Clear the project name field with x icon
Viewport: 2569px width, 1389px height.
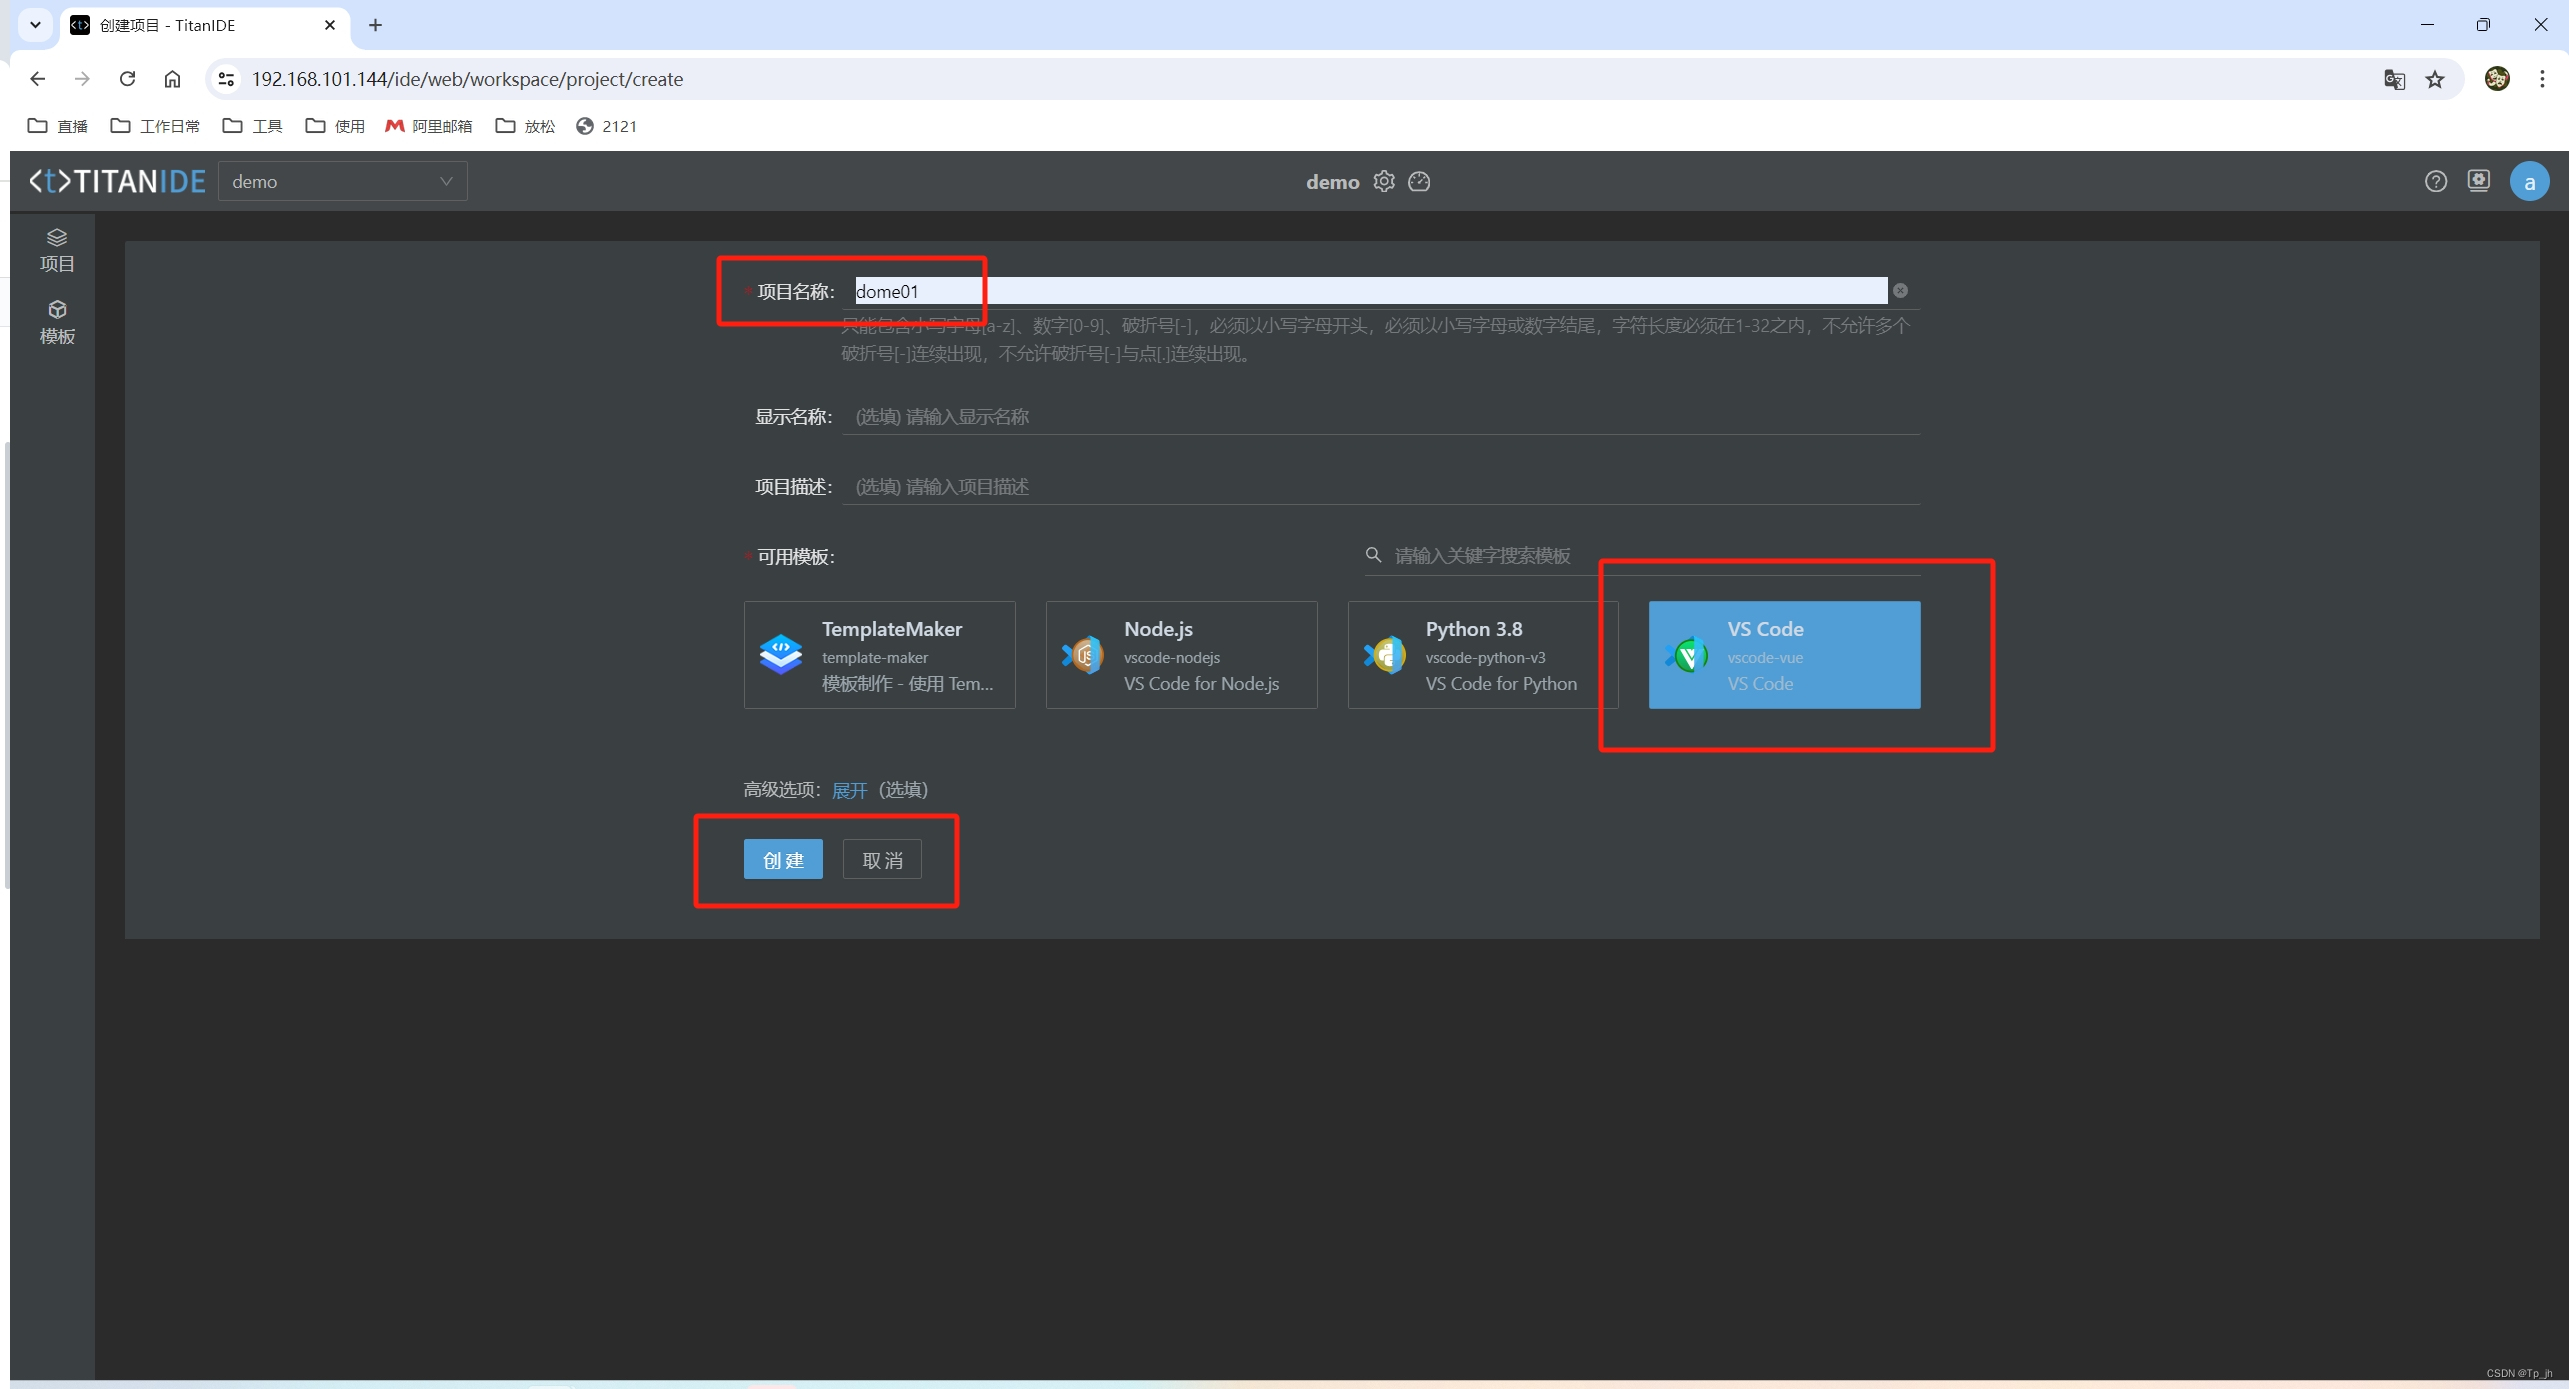[1900, 291]
